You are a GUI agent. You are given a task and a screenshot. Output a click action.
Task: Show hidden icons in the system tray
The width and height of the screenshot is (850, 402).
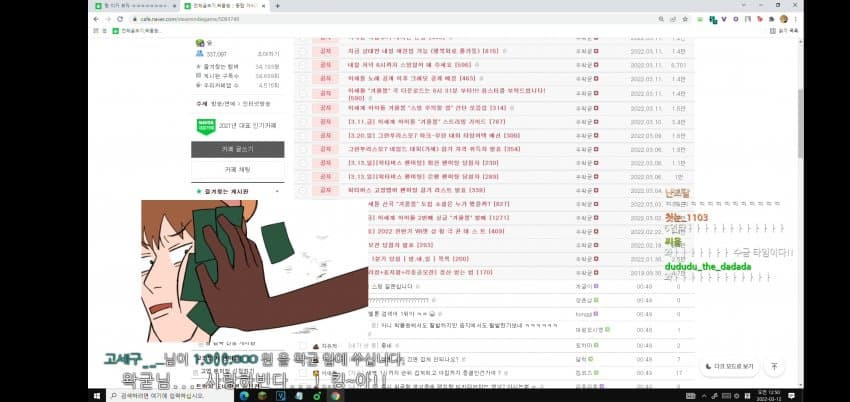tap(703, 396)
